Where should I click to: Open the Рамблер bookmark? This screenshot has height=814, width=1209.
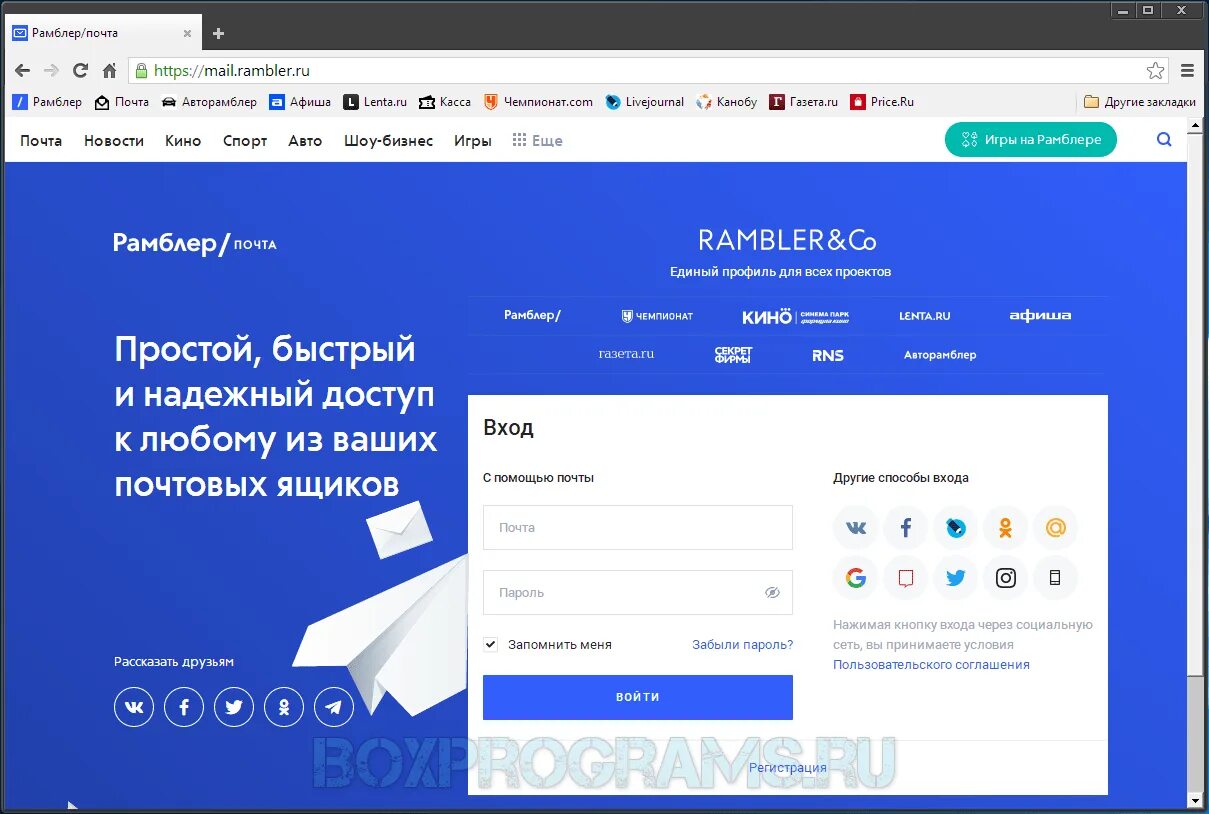point(47,102)
